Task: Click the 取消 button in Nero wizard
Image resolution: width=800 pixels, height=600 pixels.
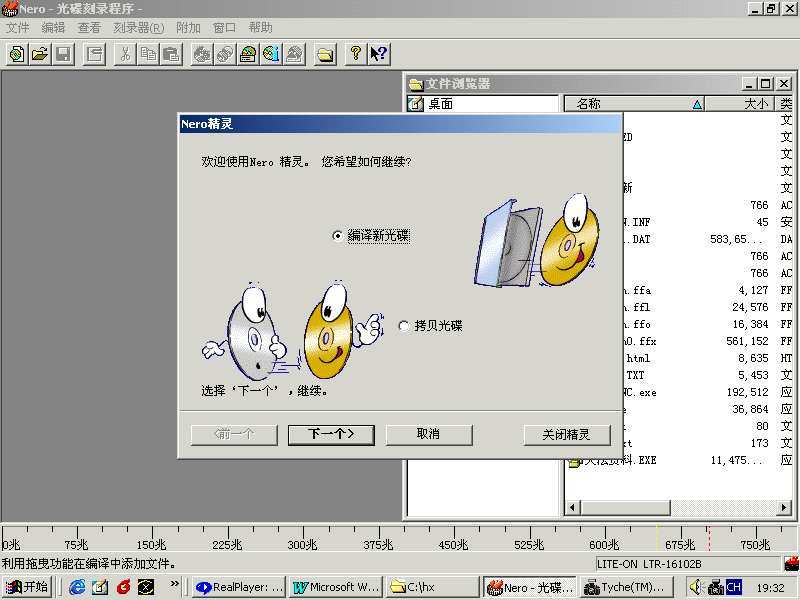Action: 428,434
